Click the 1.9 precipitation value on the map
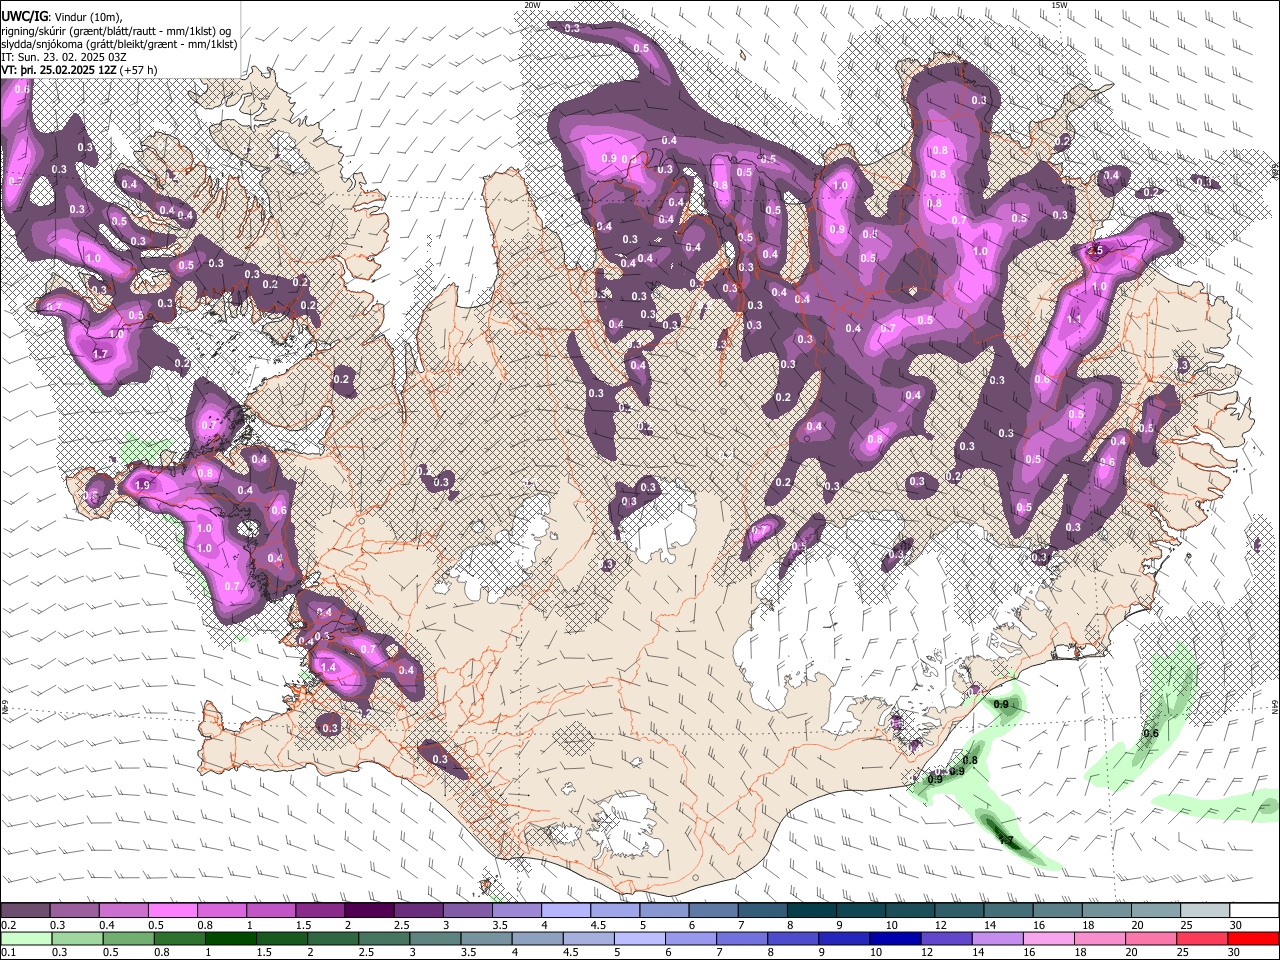This screenshot has width=1280, height=960. [141, 485]
